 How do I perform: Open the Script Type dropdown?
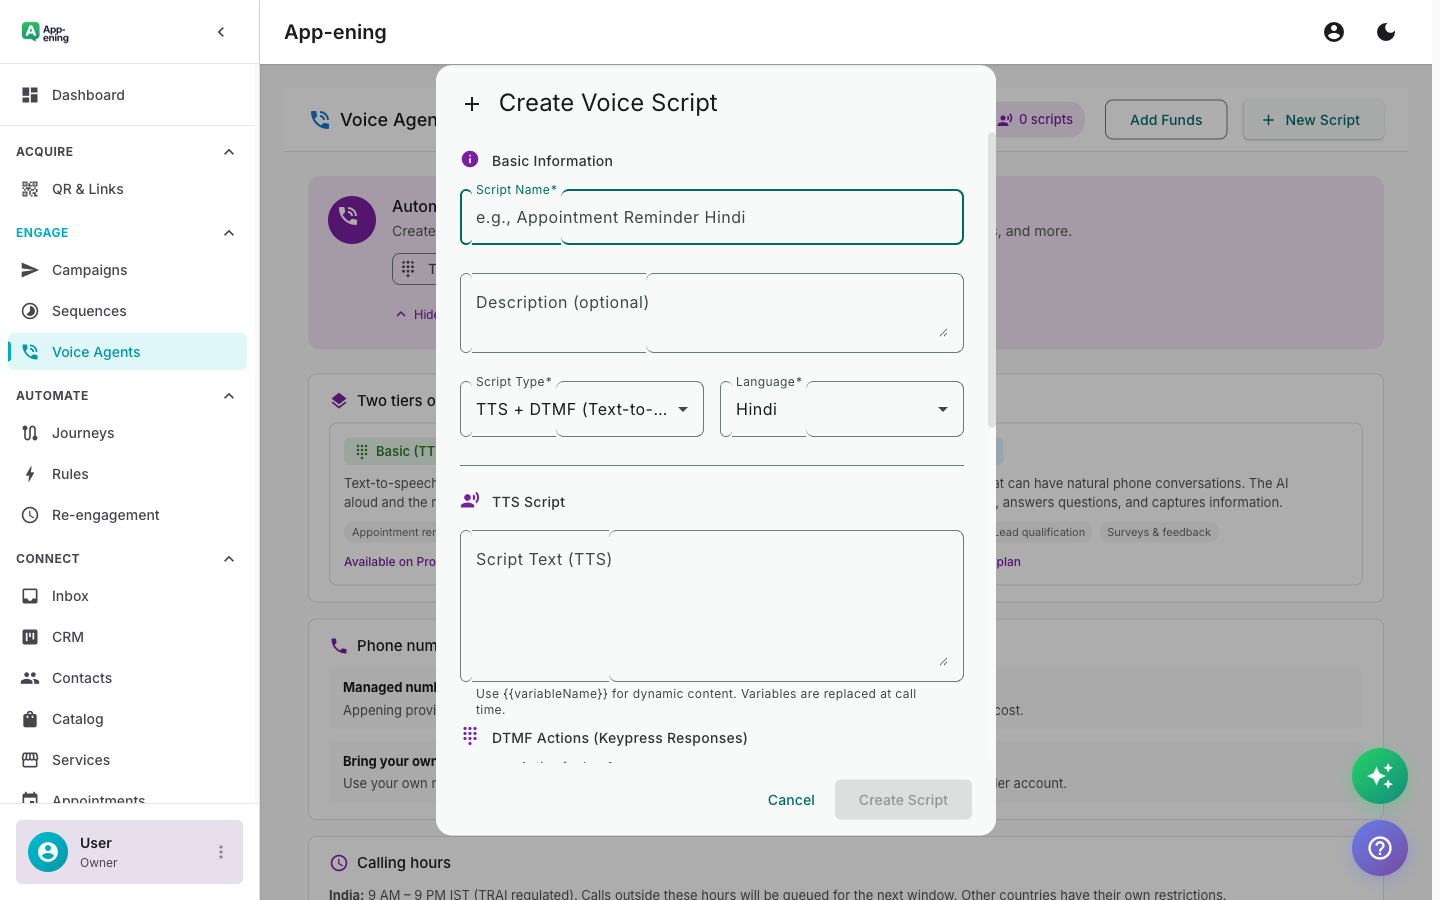click(582, 408)
